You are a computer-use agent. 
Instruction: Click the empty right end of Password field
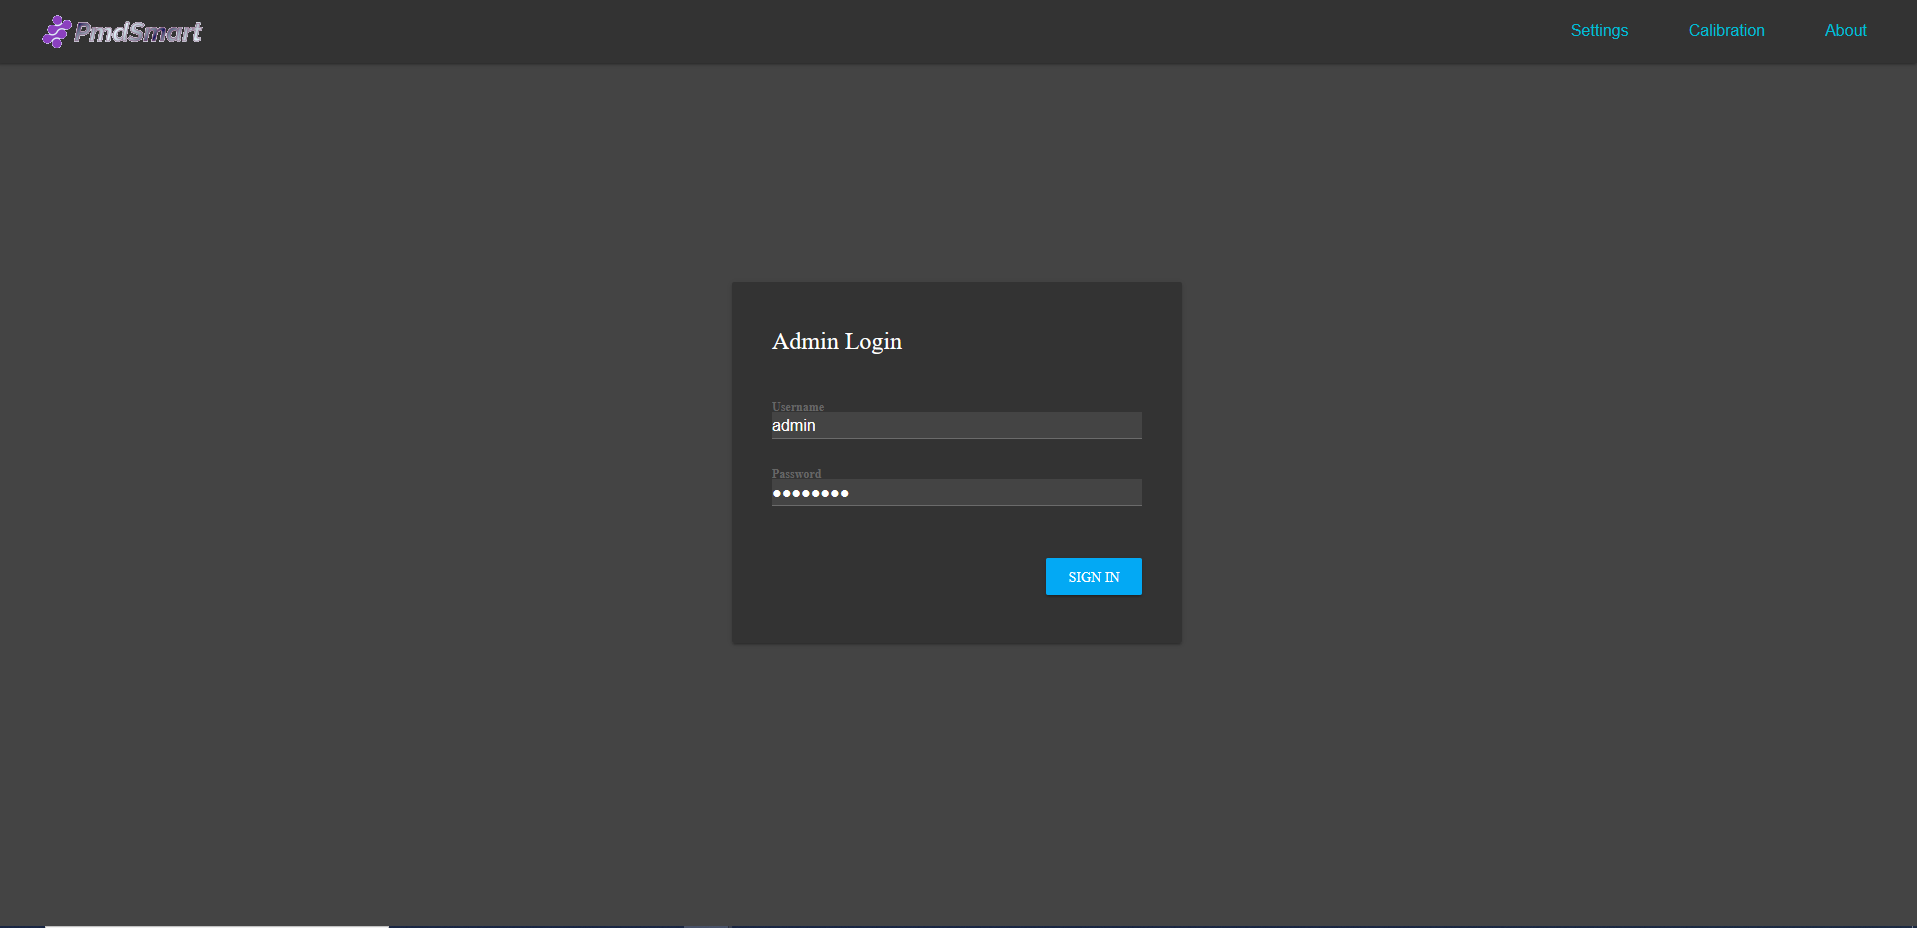point(1100,493)
